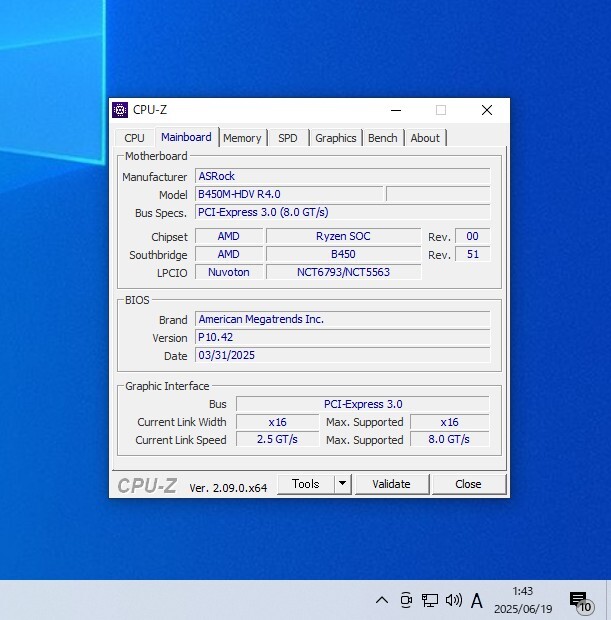Open the Meet Now tray icon
The height and width of the screenshot is (620, 611).
pos(406,600)
